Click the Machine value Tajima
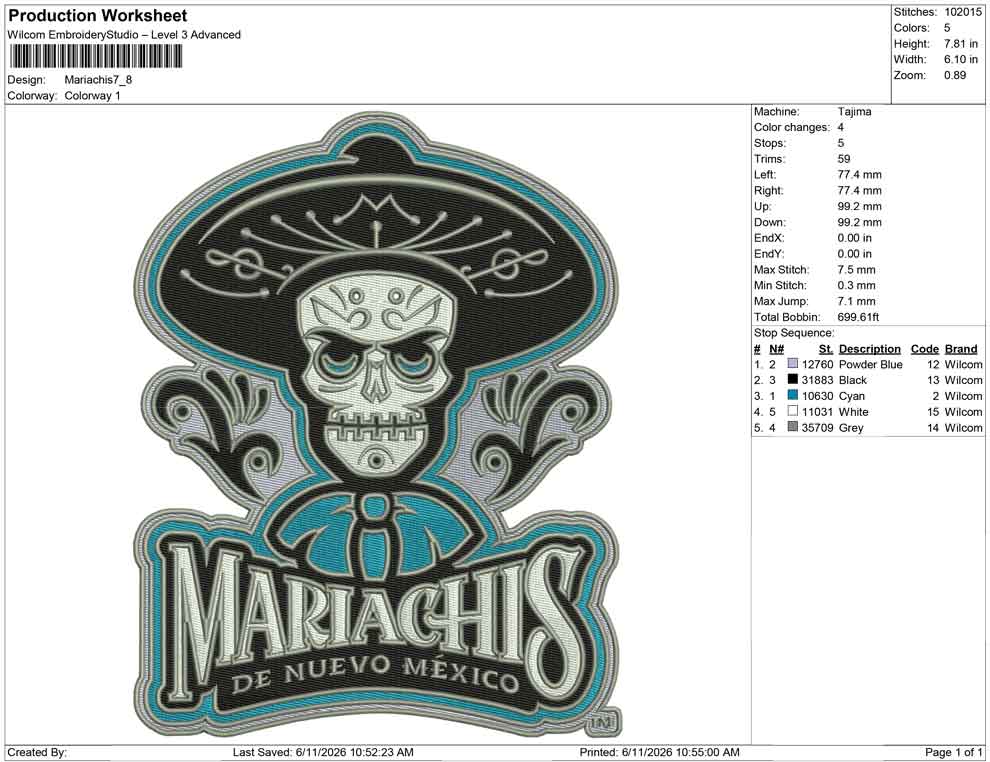 point(854,112)
